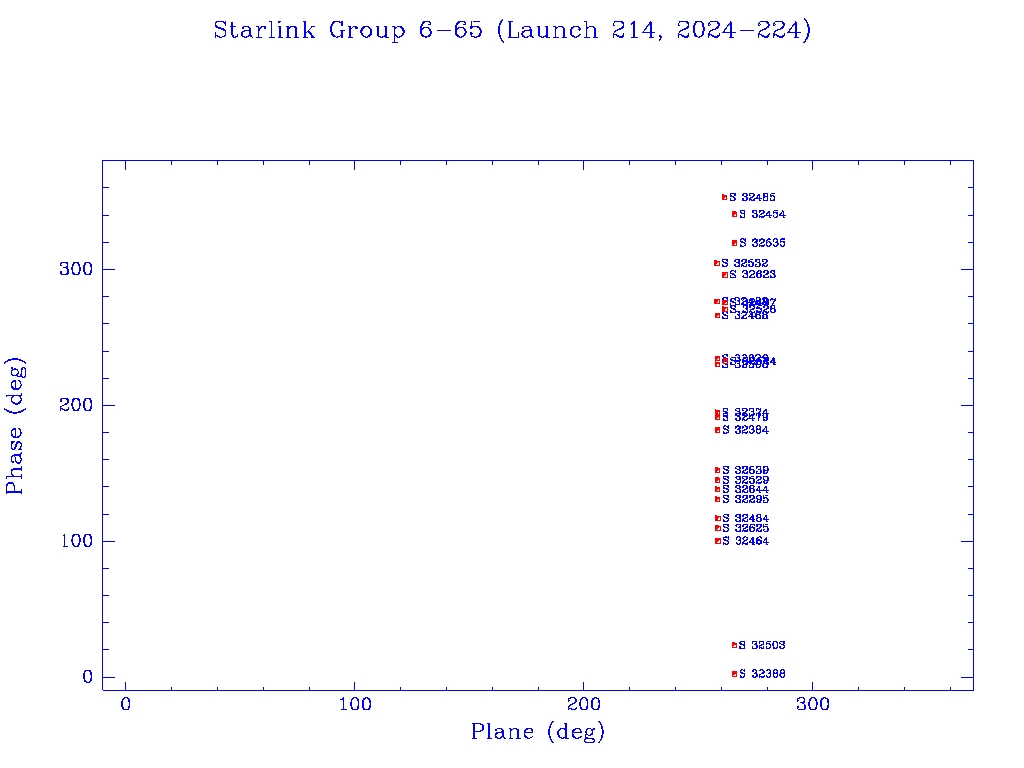Select the satellite label S 32503
This screenshot has width=1024, height=768.
(762, 645)
